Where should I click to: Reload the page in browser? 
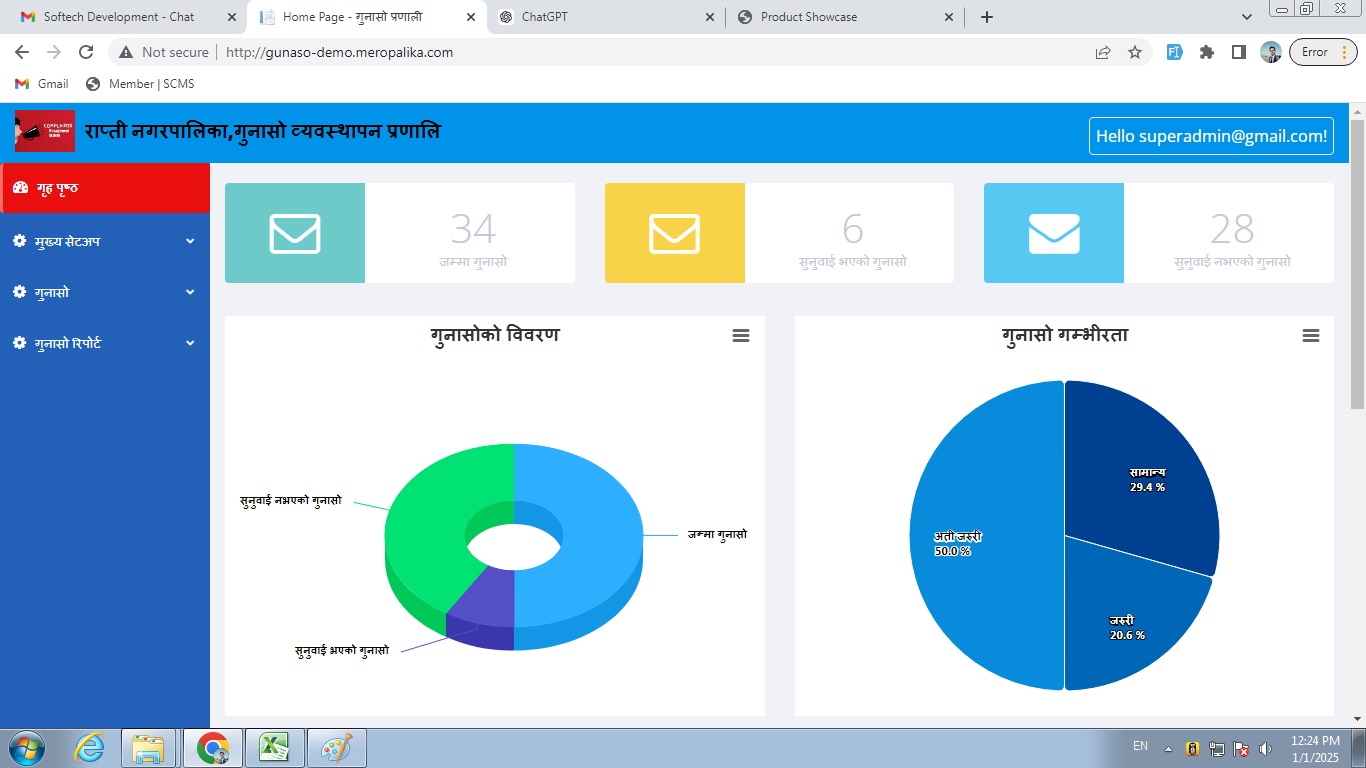coord(86,52)
